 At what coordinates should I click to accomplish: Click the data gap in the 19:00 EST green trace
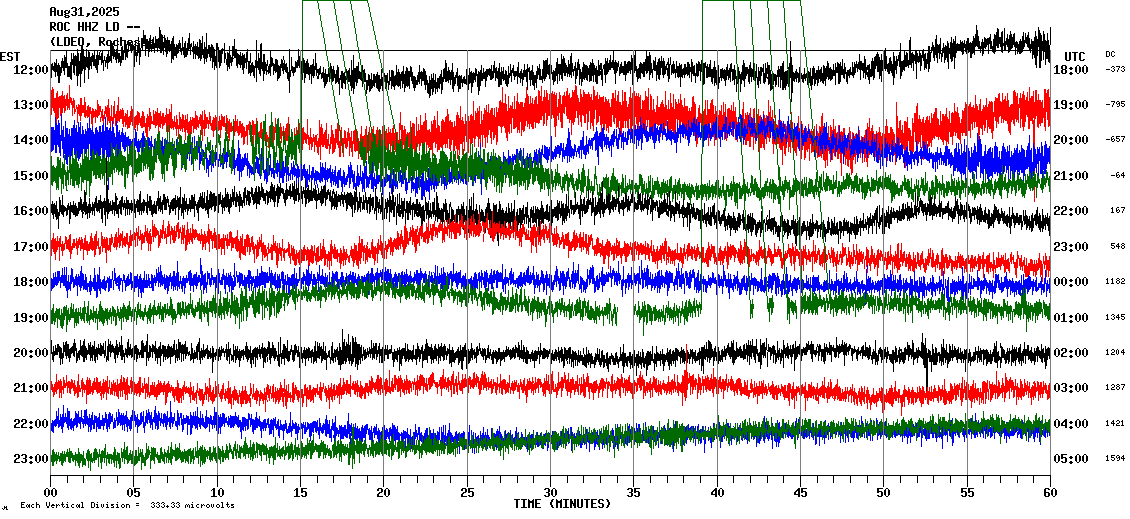coord(626,312)
